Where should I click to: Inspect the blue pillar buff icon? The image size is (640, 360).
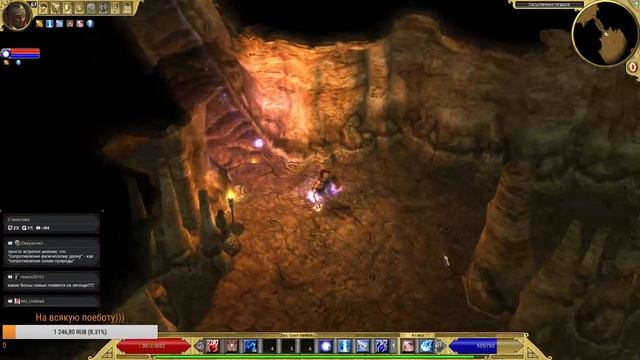(x=49, y=24)
